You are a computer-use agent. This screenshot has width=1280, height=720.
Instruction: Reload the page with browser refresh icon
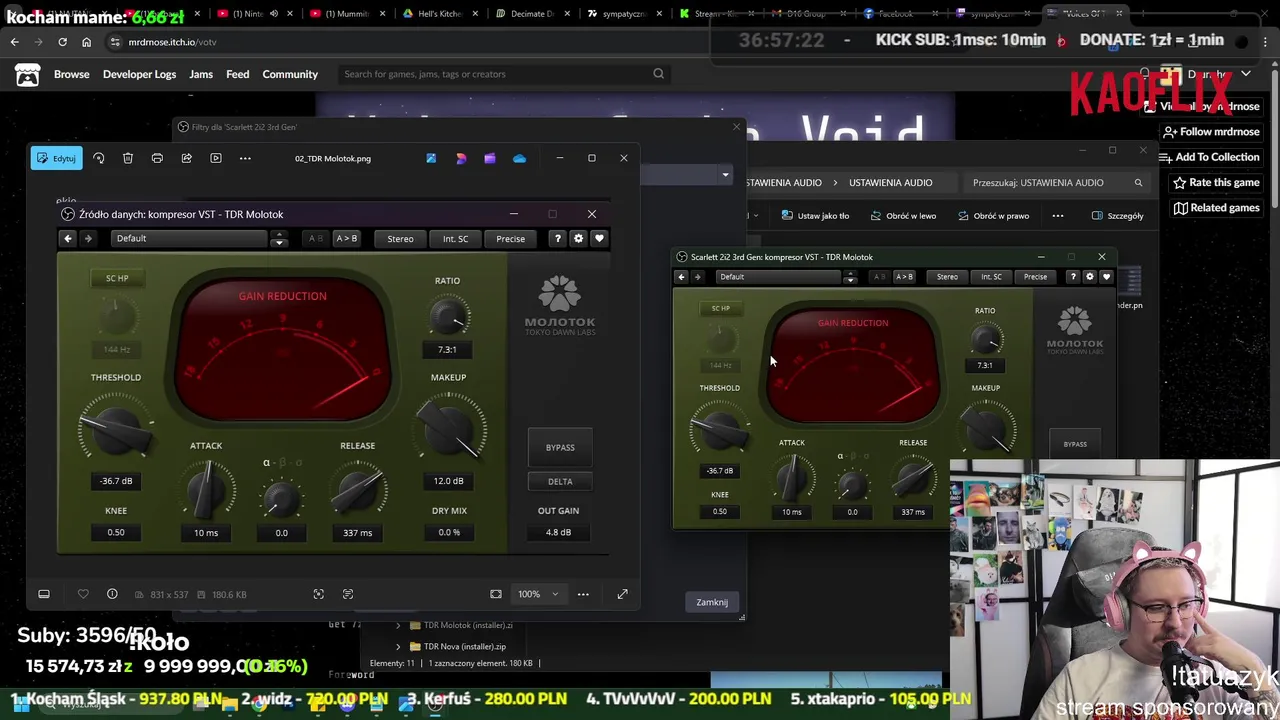[x=62, y=42]
